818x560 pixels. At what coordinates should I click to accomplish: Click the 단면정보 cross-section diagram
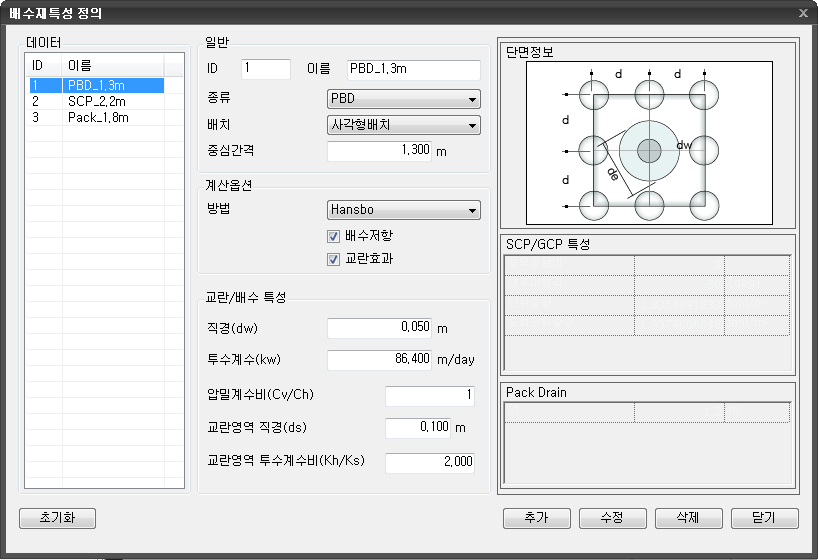(x=648, y=143)
